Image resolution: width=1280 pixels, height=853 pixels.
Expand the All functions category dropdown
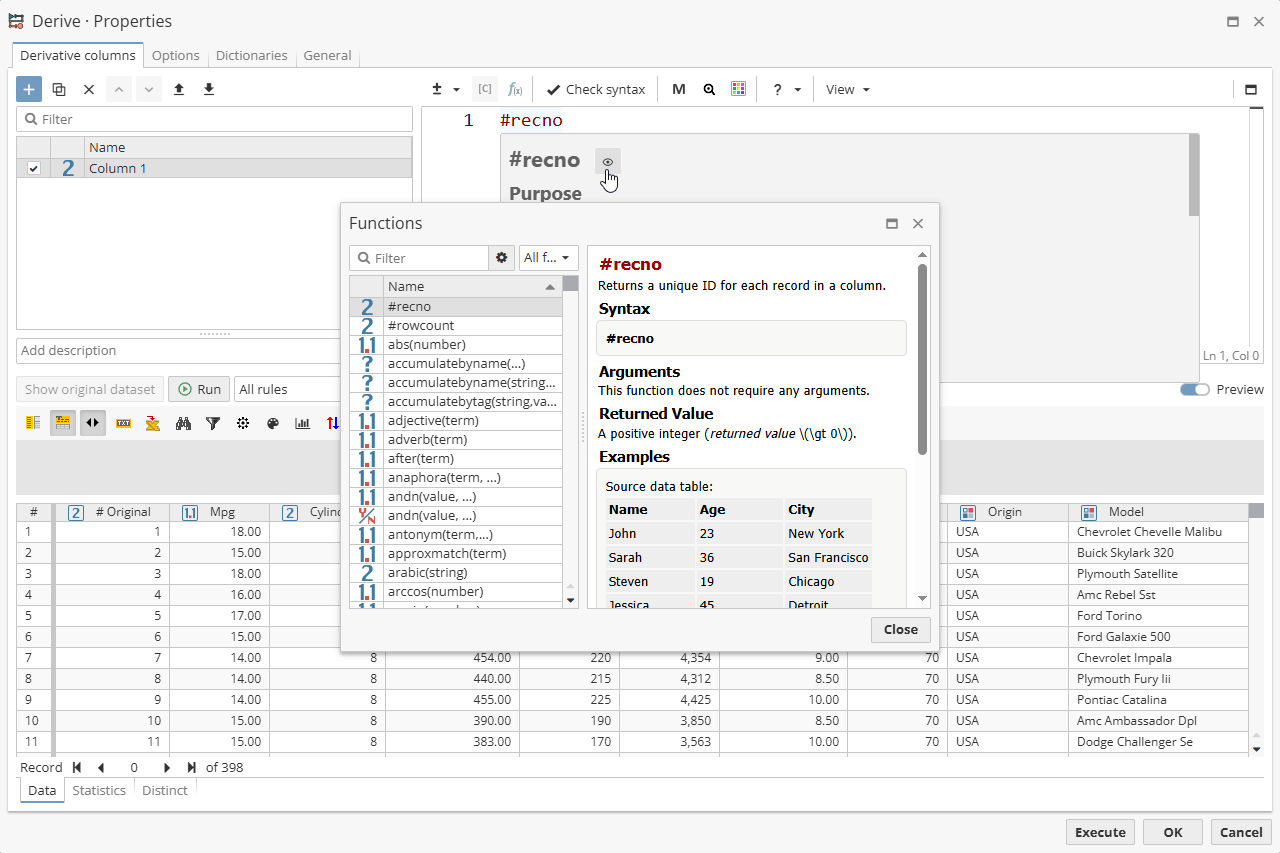548,258
